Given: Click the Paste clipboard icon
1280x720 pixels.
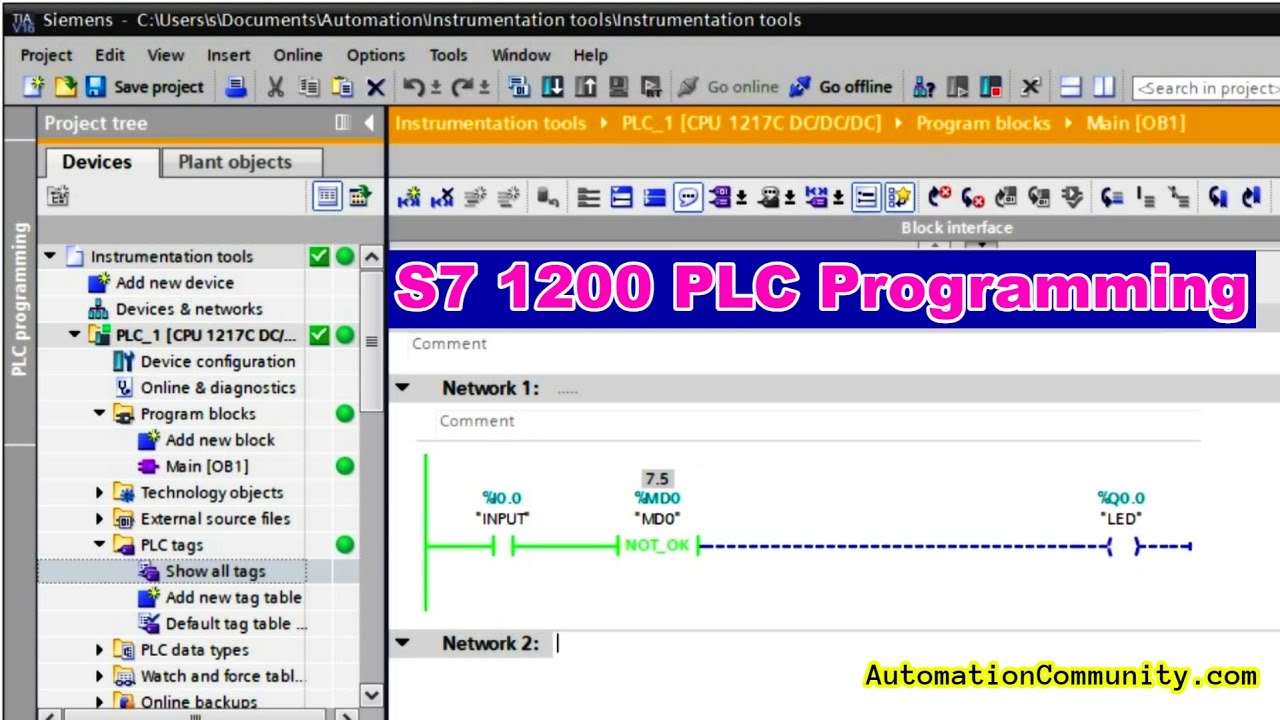Looking at the screenshot, I should coord(342,87).
